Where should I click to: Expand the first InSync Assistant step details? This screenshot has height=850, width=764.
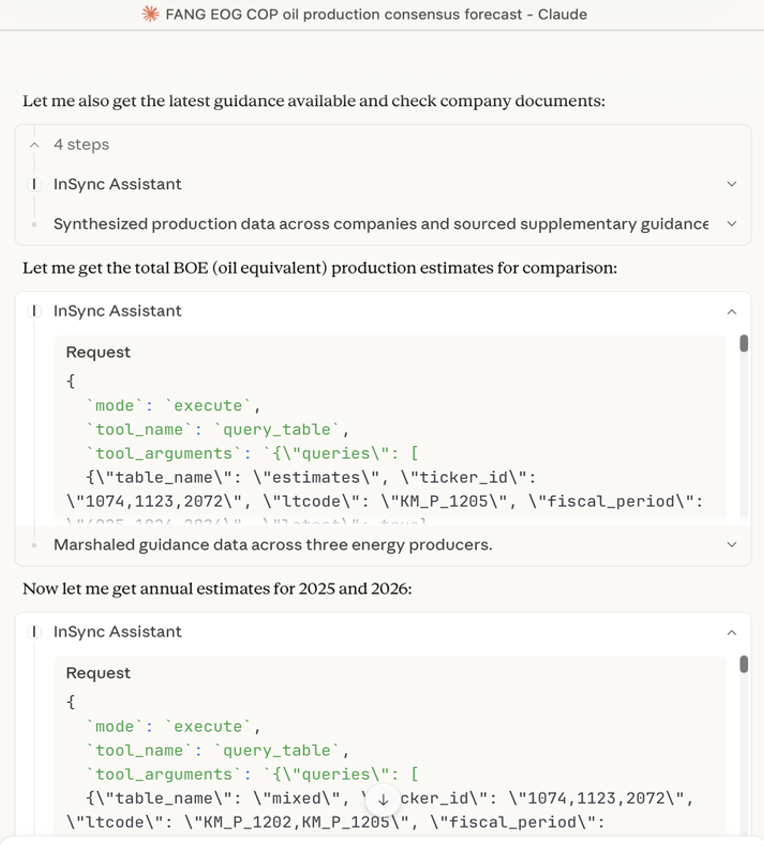click(731, 184)
